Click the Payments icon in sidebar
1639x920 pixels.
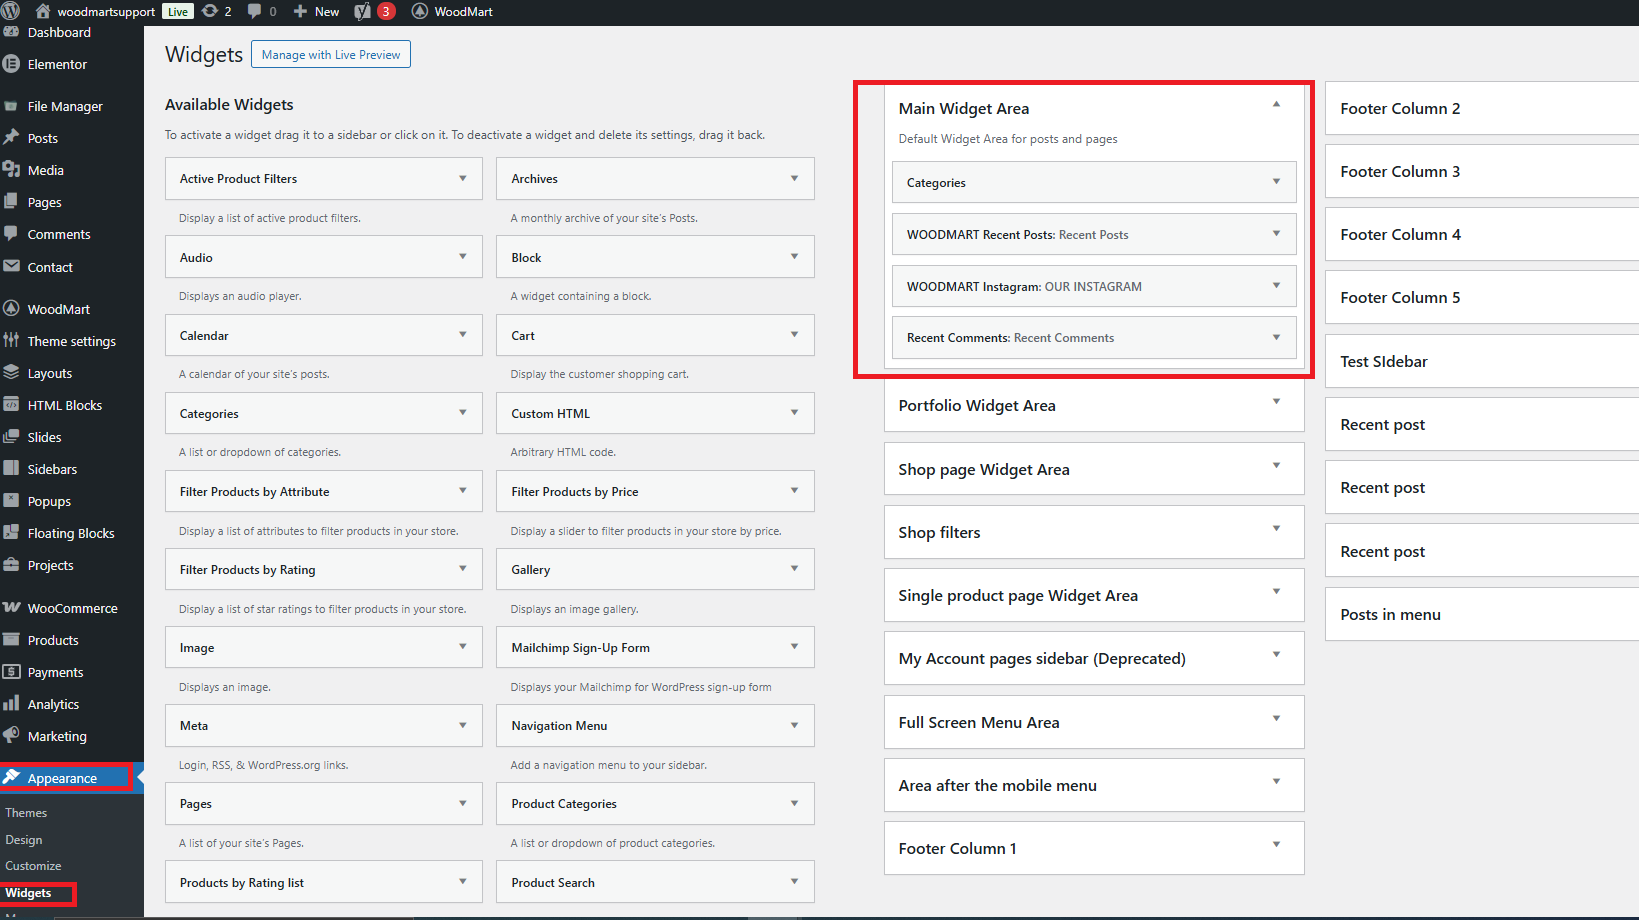pos(11,672)
